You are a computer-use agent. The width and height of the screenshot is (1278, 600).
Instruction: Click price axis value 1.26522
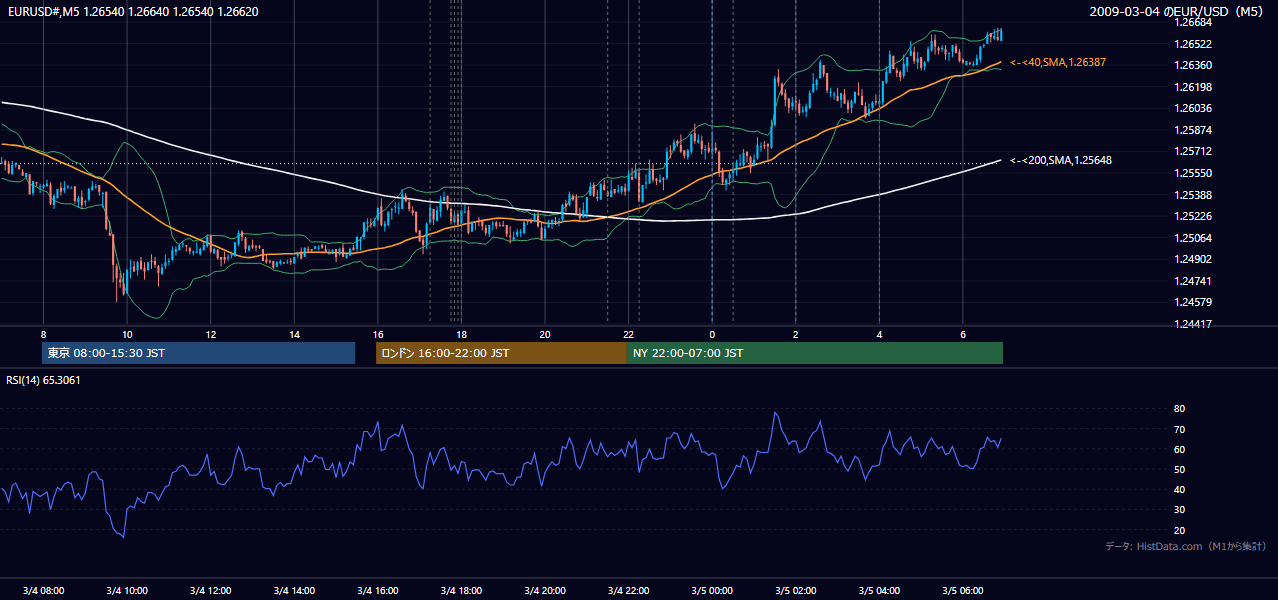[1193, 44]
